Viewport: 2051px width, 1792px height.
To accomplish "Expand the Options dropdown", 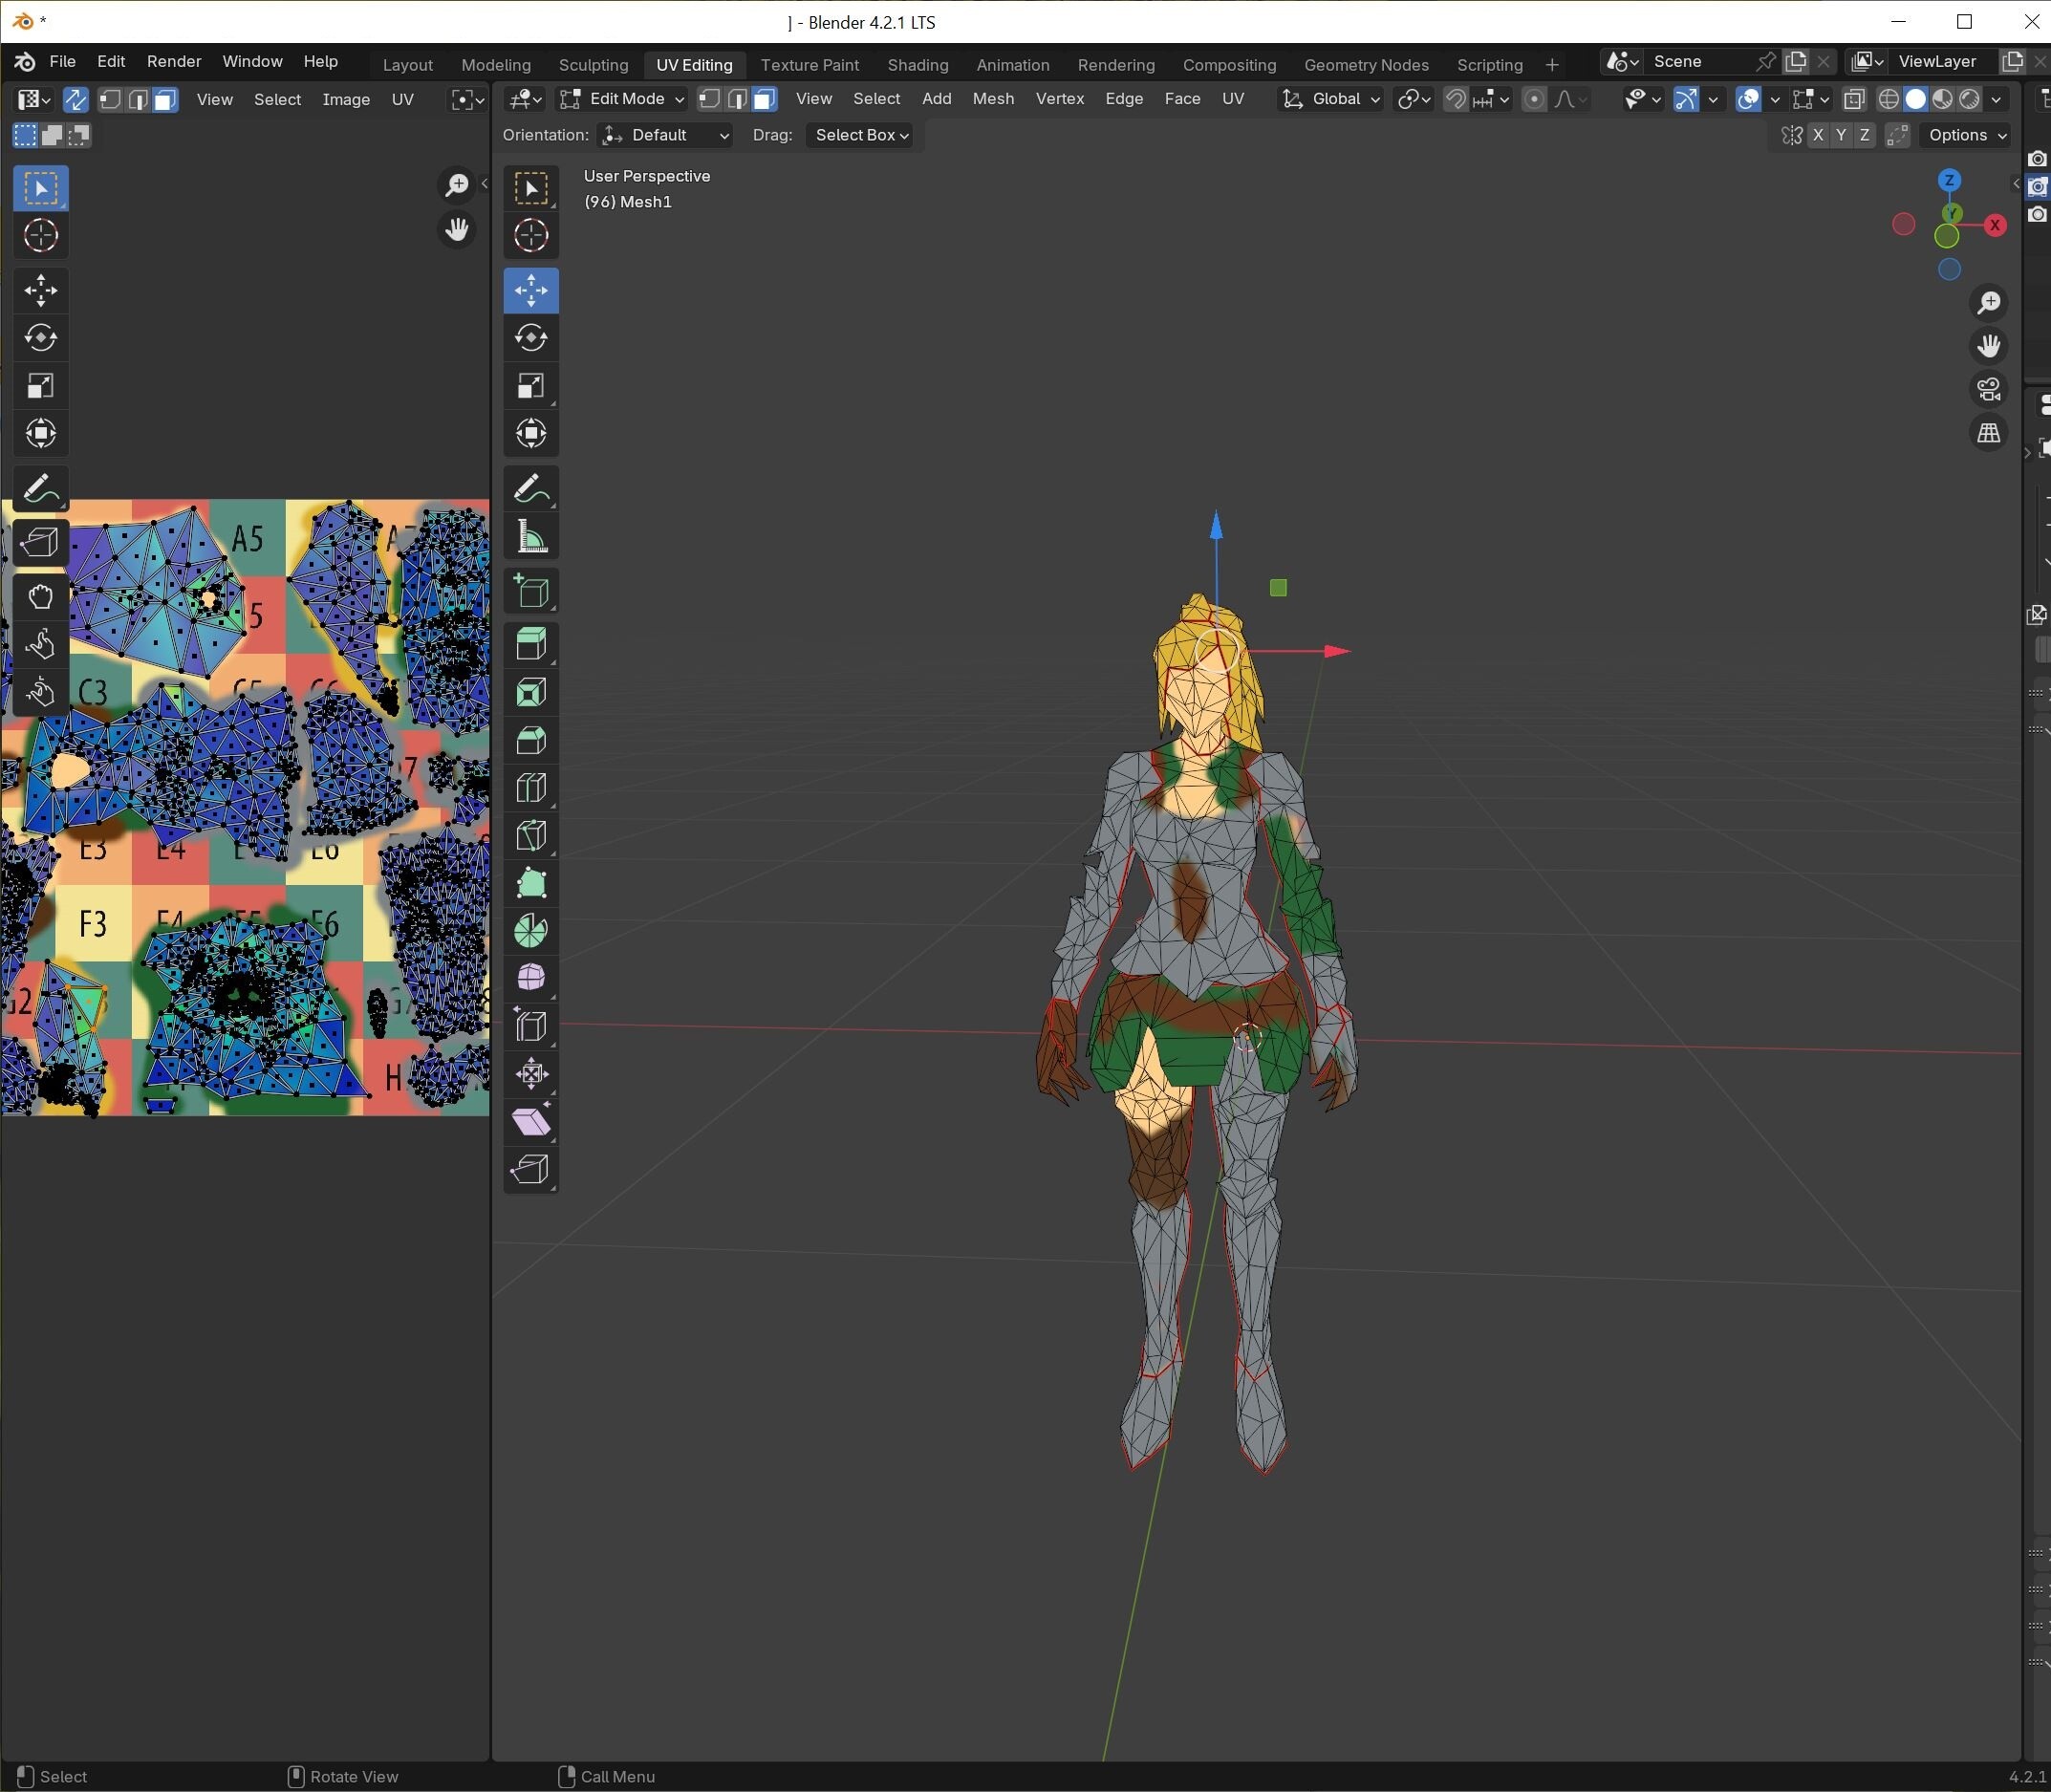I will click(1966, 135).
